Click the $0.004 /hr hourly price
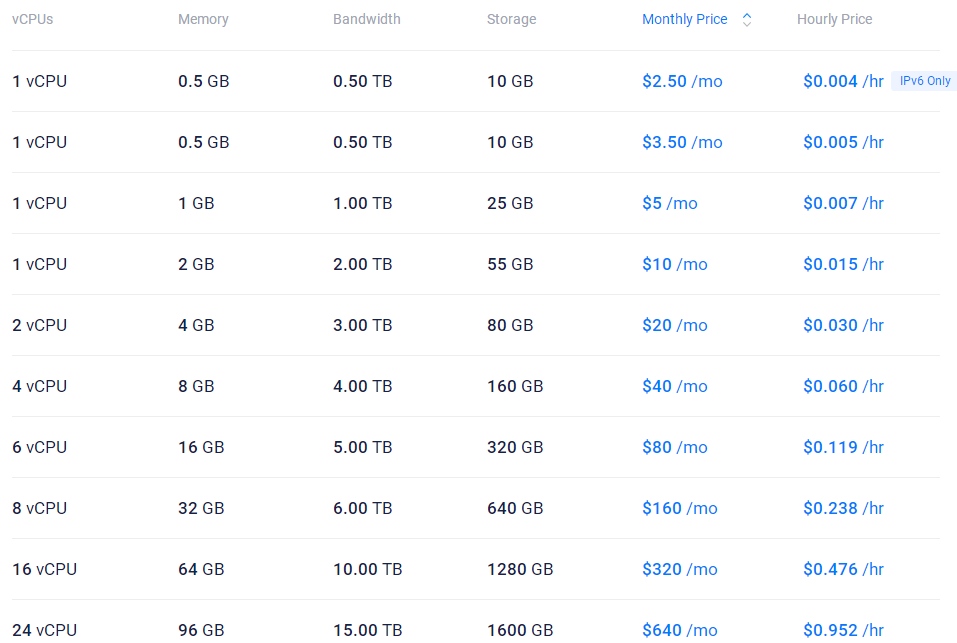This screenshot has width=957, height=643. 843,81
